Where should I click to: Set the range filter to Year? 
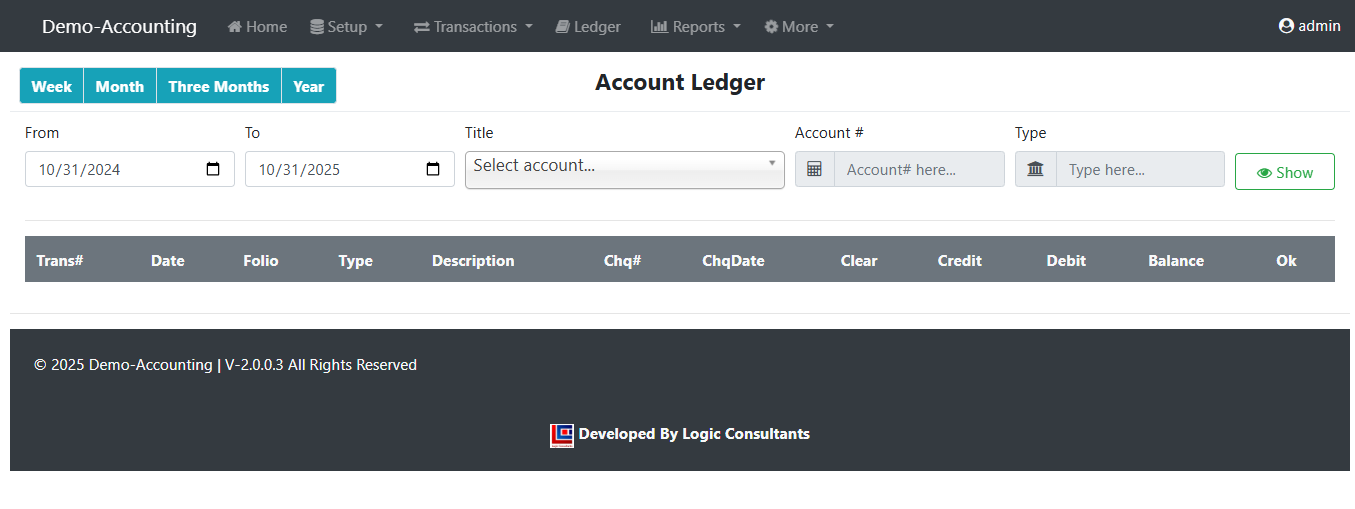point(308,86)
